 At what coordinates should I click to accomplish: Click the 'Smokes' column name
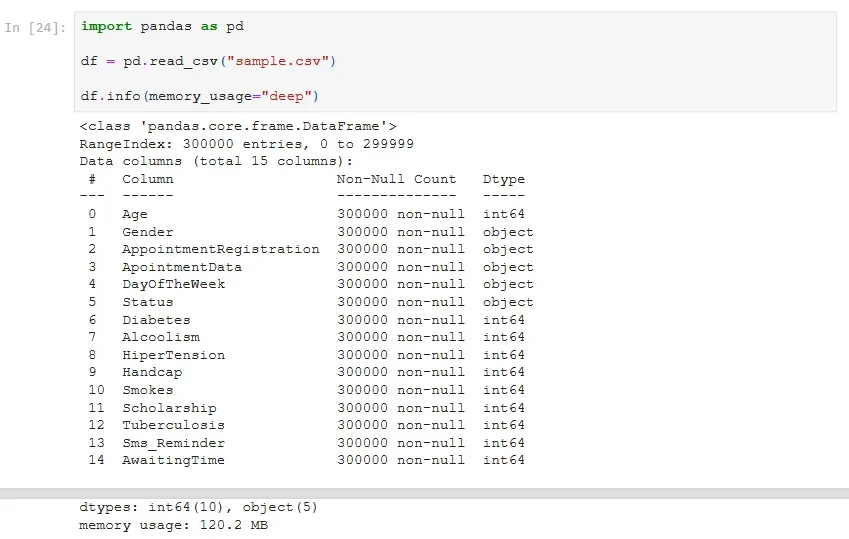pos(148,390)
